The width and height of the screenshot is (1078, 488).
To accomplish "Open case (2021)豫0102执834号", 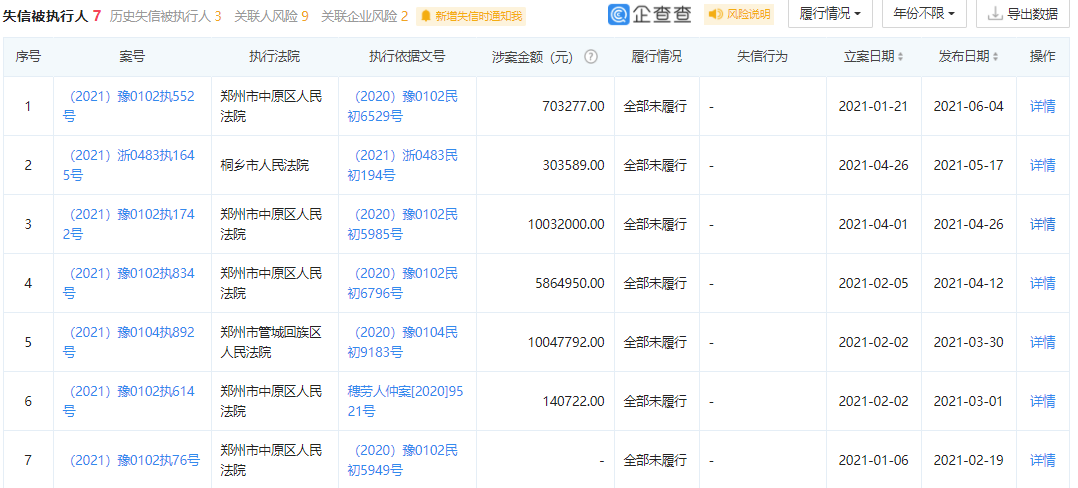I will click(x=129, y=284).
